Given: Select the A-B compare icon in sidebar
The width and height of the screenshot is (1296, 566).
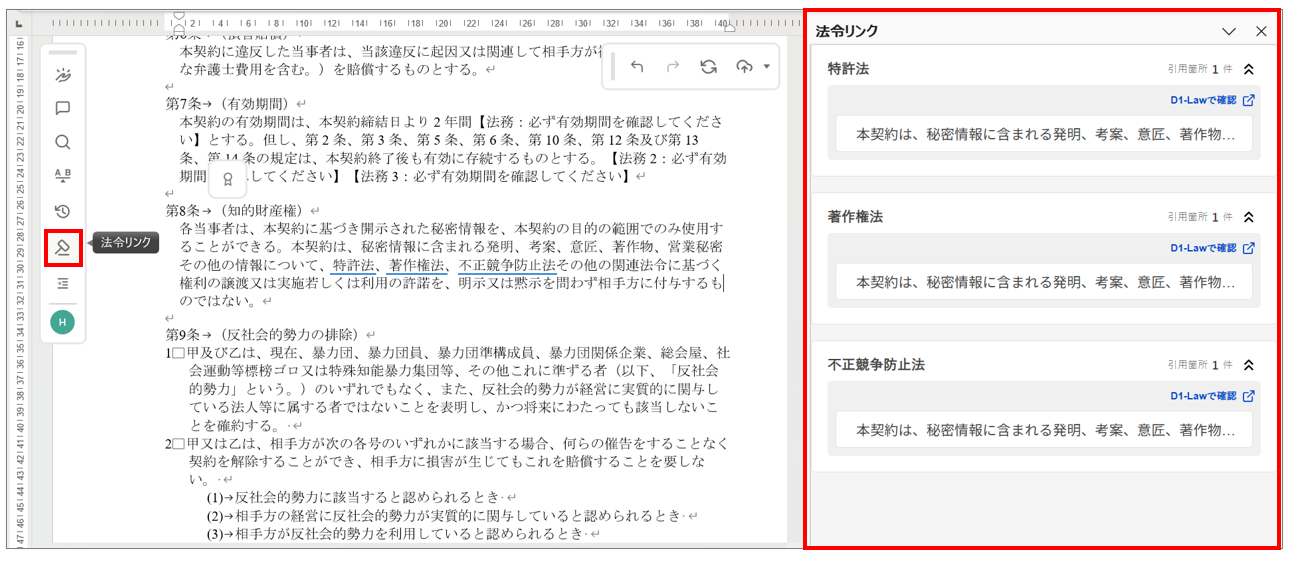Looking at the screenshot, I should click(x=62, y=176).
